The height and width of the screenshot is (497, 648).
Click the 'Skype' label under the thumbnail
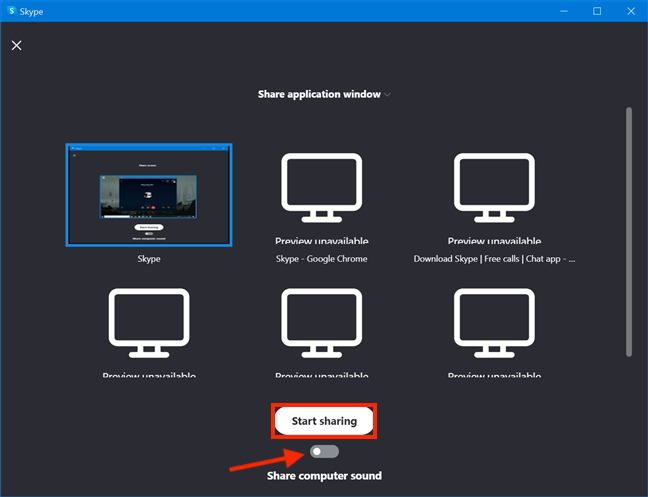coord(149,259)
